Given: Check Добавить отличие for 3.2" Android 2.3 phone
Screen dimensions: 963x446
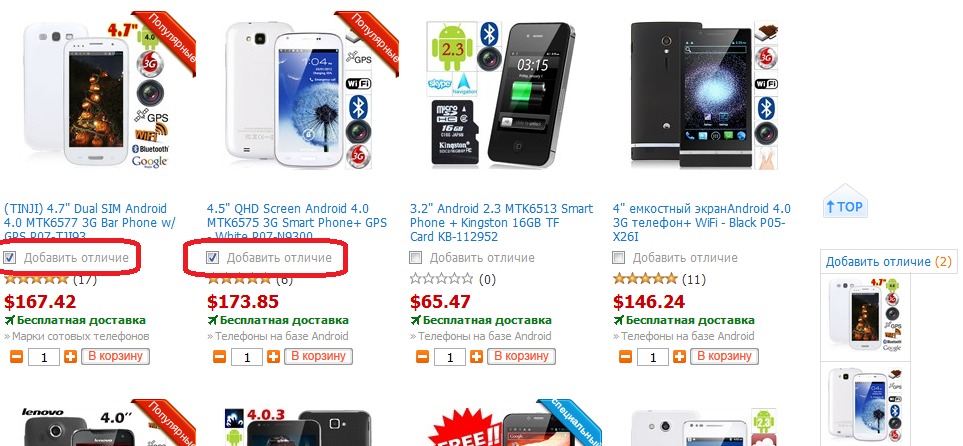Looking at the screenshot, I should (416, 257).
